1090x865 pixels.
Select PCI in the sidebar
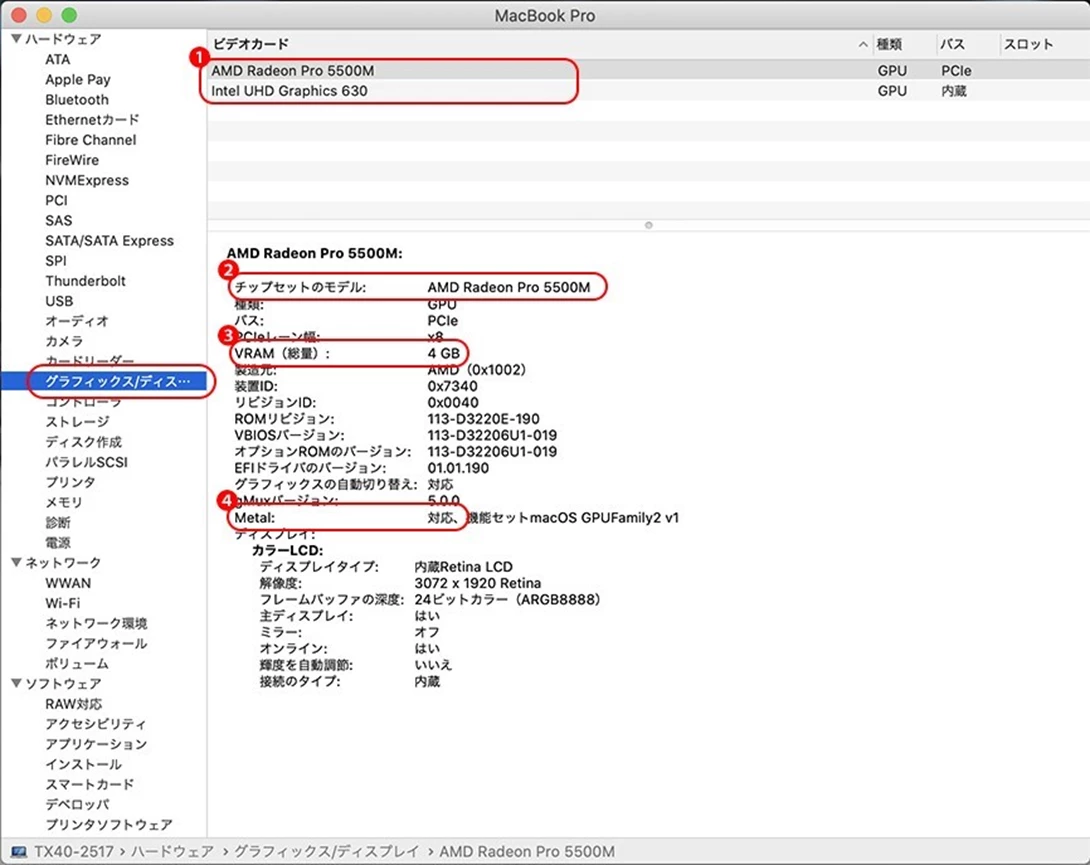point(56,200)
